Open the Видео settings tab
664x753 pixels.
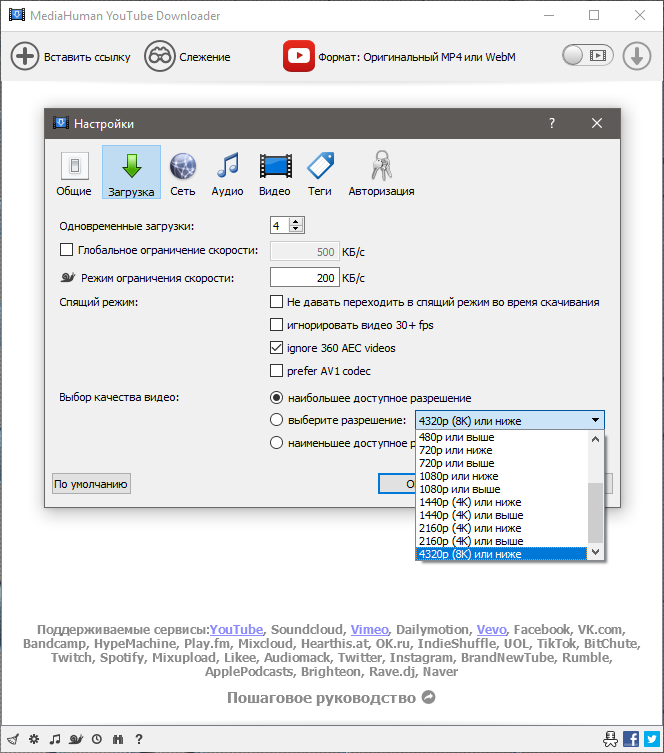(275, 173)
